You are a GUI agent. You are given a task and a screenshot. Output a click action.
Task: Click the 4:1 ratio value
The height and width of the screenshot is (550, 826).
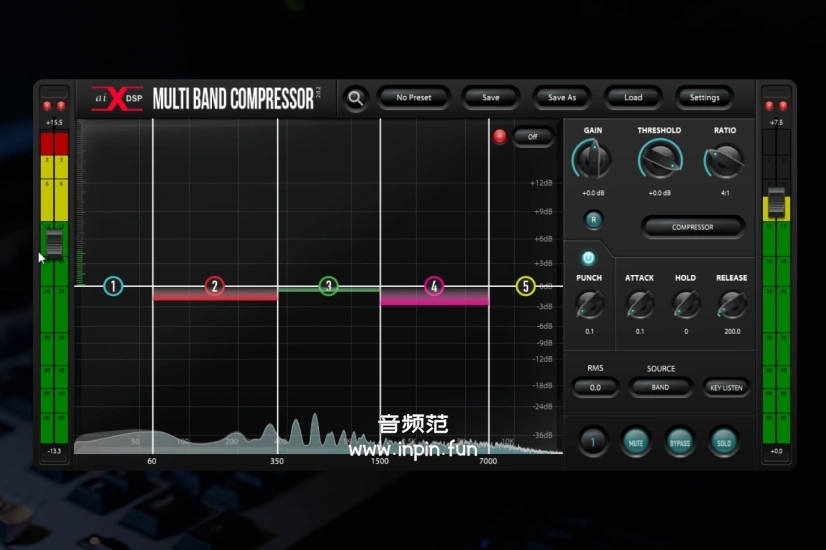tap(725, 193)
